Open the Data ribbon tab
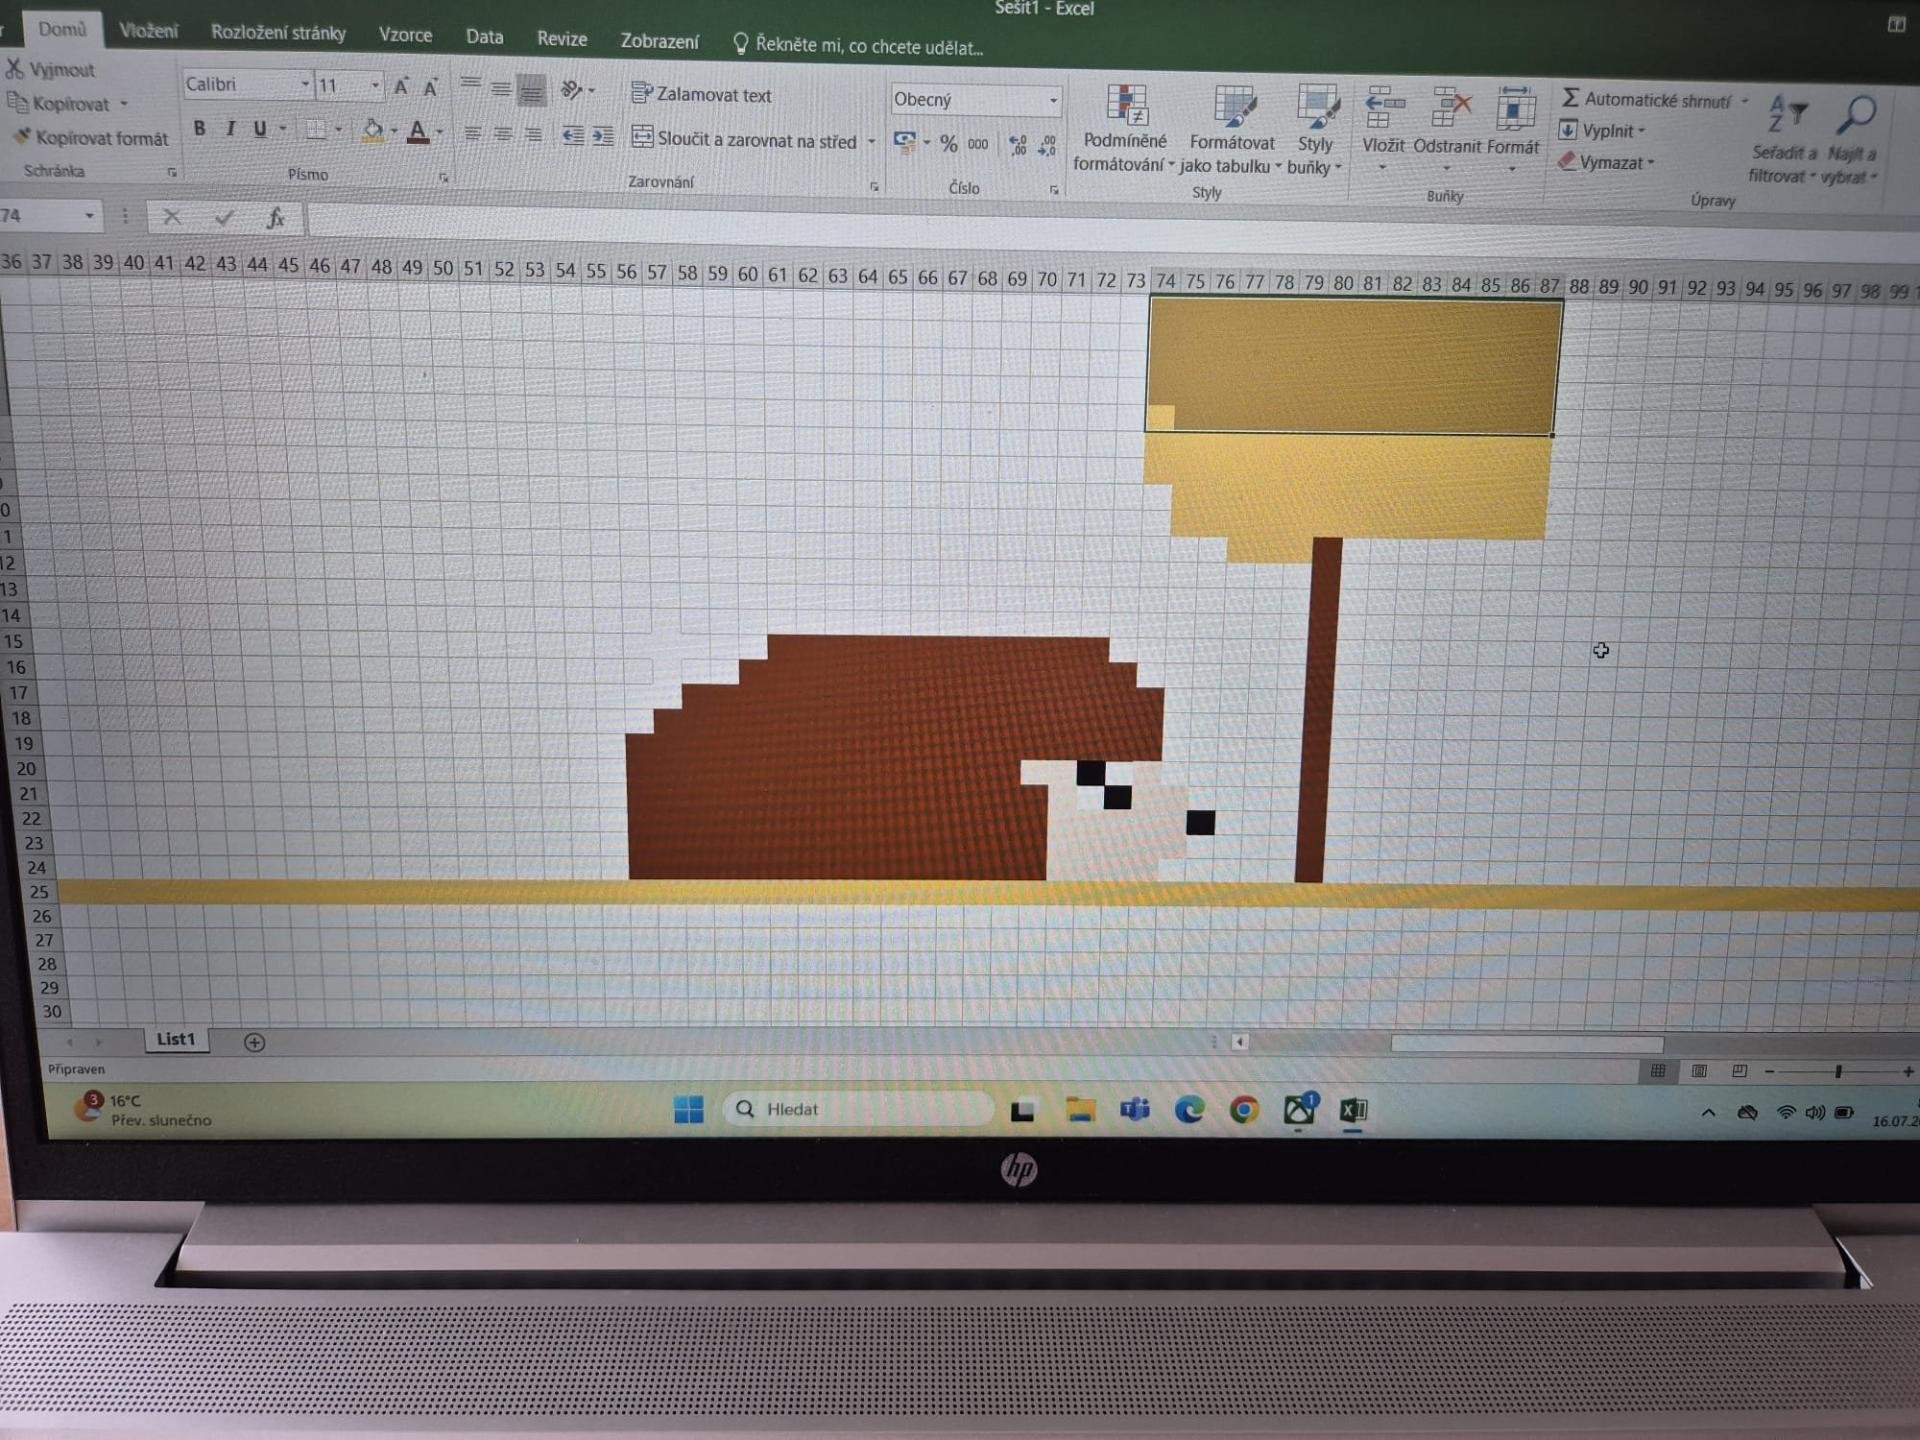1920x1440 pixels. [484, 37]
